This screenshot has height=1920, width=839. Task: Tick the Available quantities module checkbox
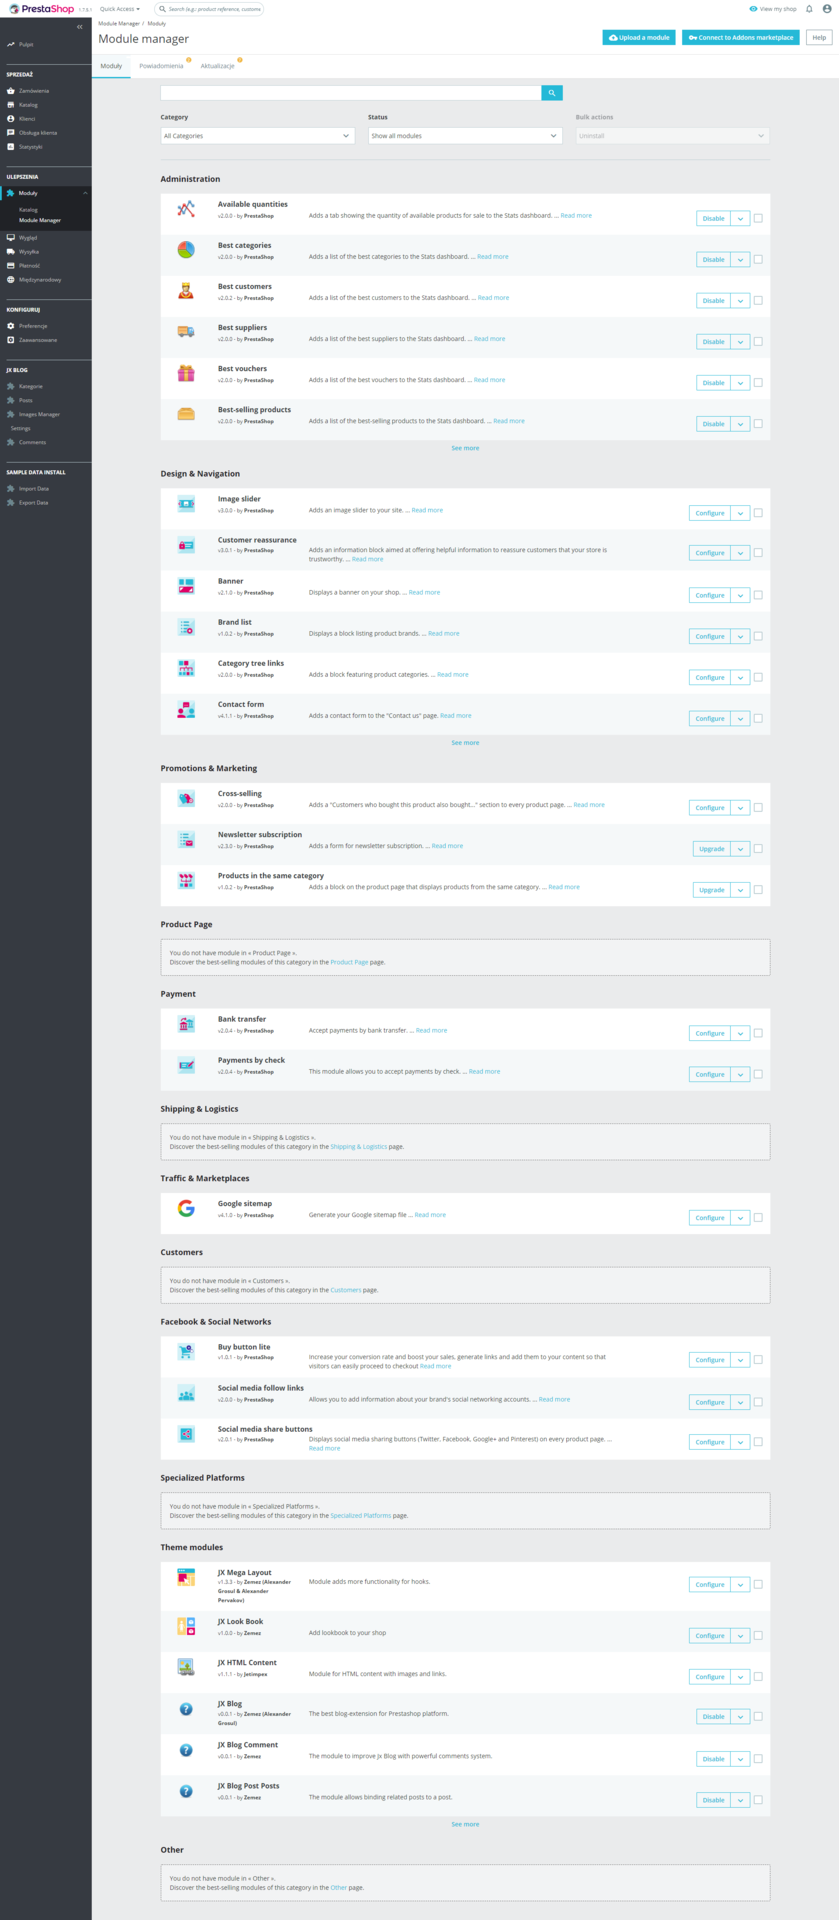[758, 218]
